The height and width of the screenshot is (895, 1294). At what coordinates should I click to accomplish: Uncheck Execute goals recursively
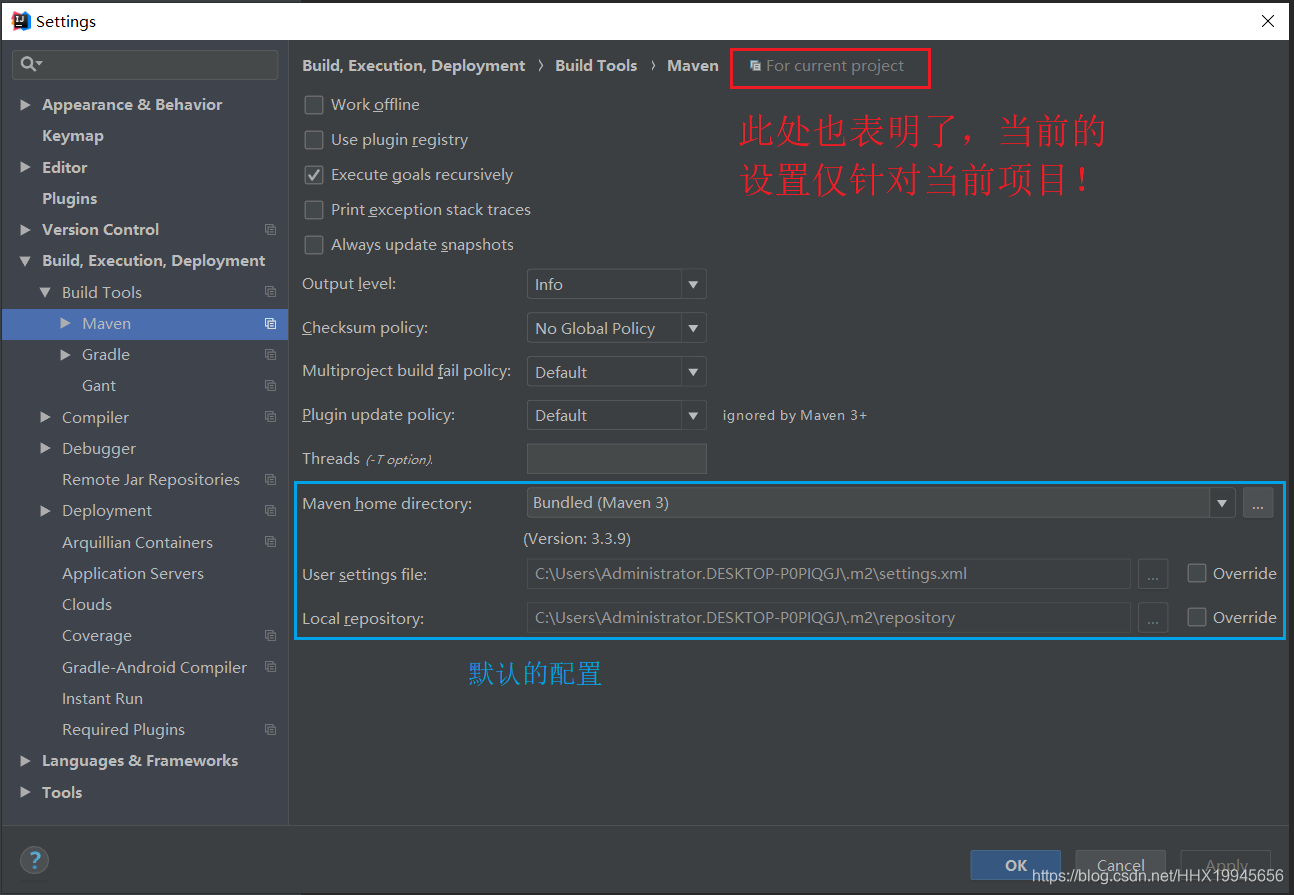pyautogui.click(x=314, y=175)
